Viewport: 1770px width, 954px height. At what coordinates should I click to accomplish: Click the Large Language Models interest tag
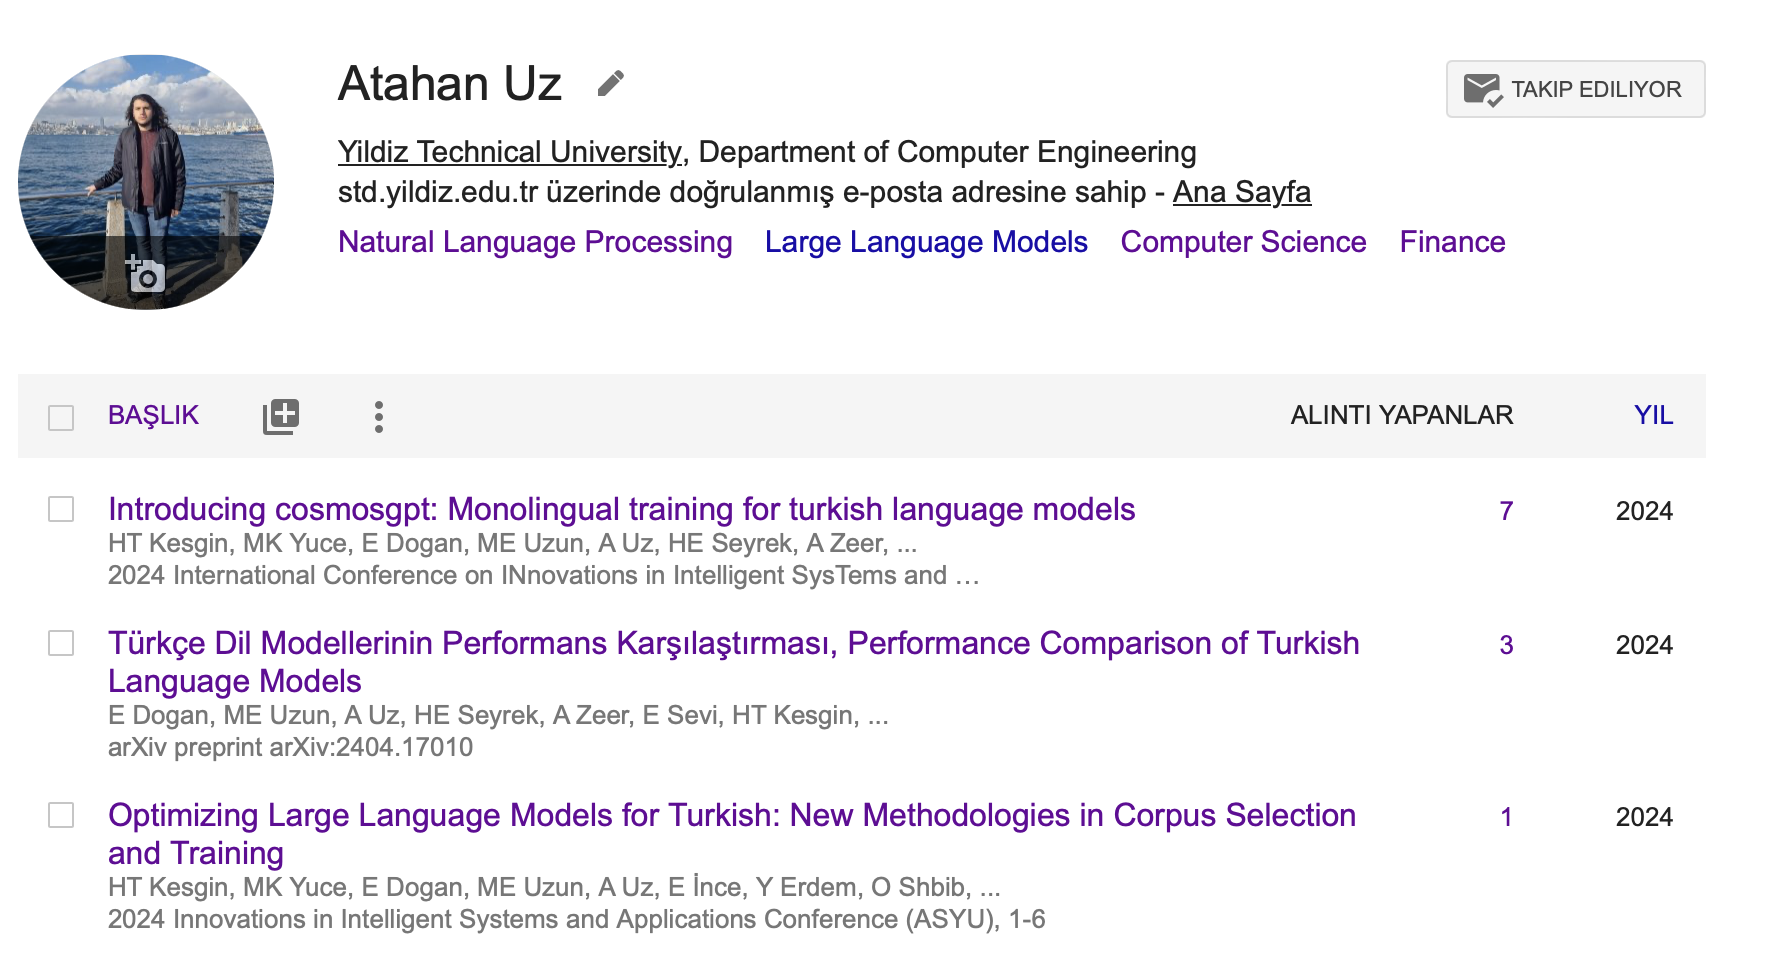point(926,242)
